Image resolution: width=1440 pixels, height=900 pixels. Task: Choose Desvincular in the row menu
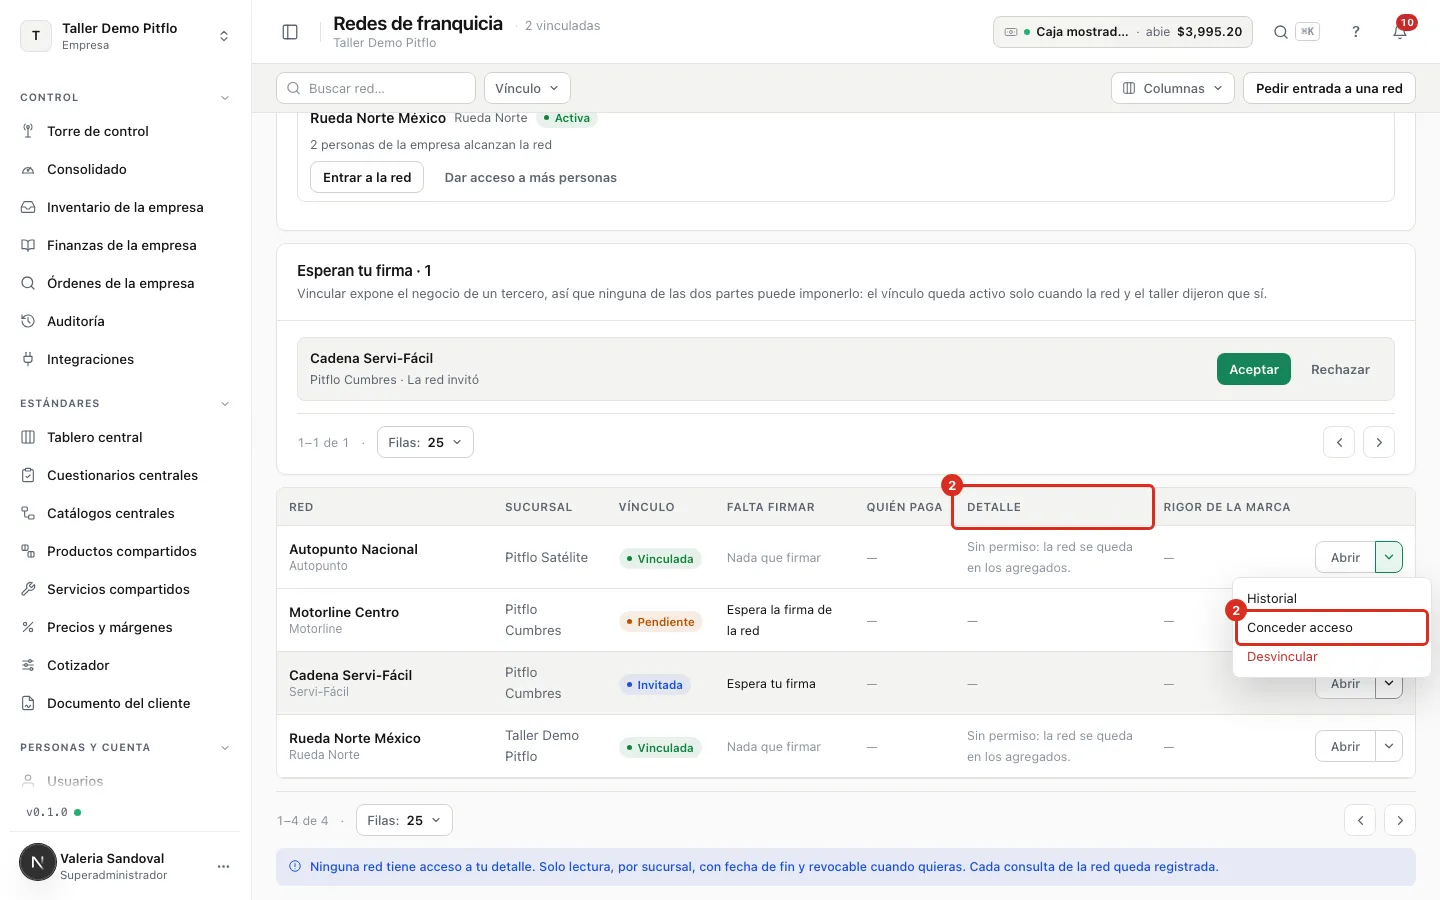tap(1331, 656)
